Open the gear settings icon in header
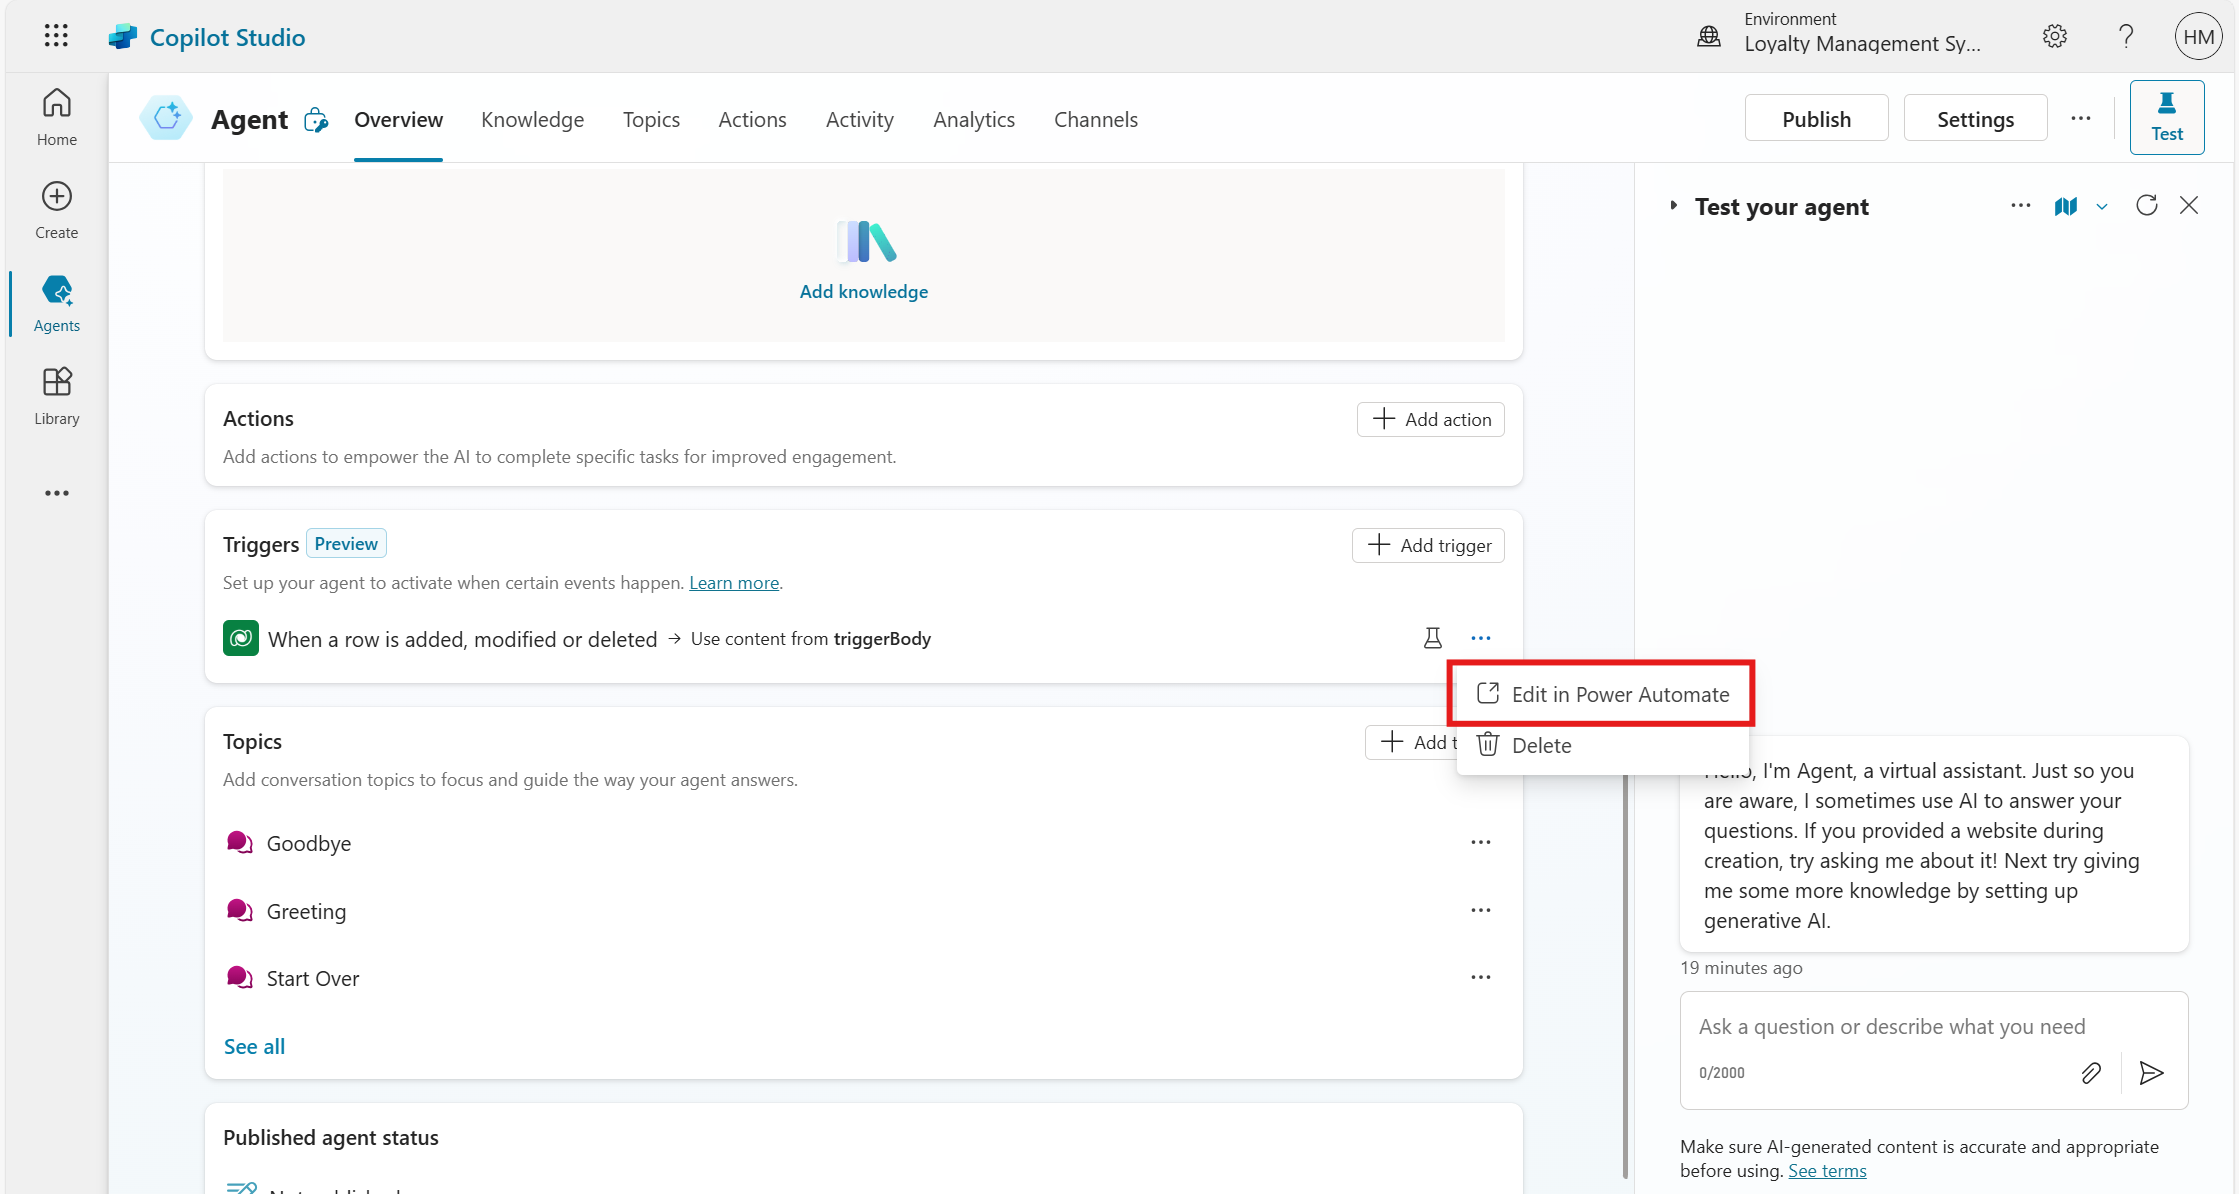Image resolution: width=2239 pixels, height=1194 pixels. coord(2054,37)
